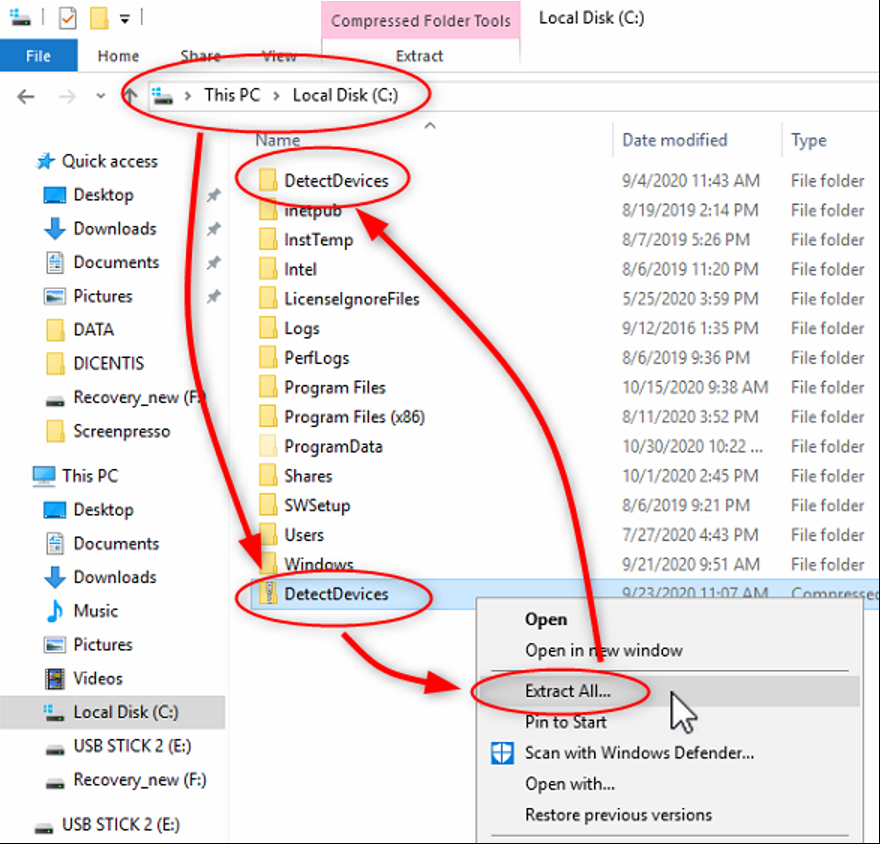This screenshot has height=844, width=880.
Task: Sort by the Name column header
Action: pos(278,140)
